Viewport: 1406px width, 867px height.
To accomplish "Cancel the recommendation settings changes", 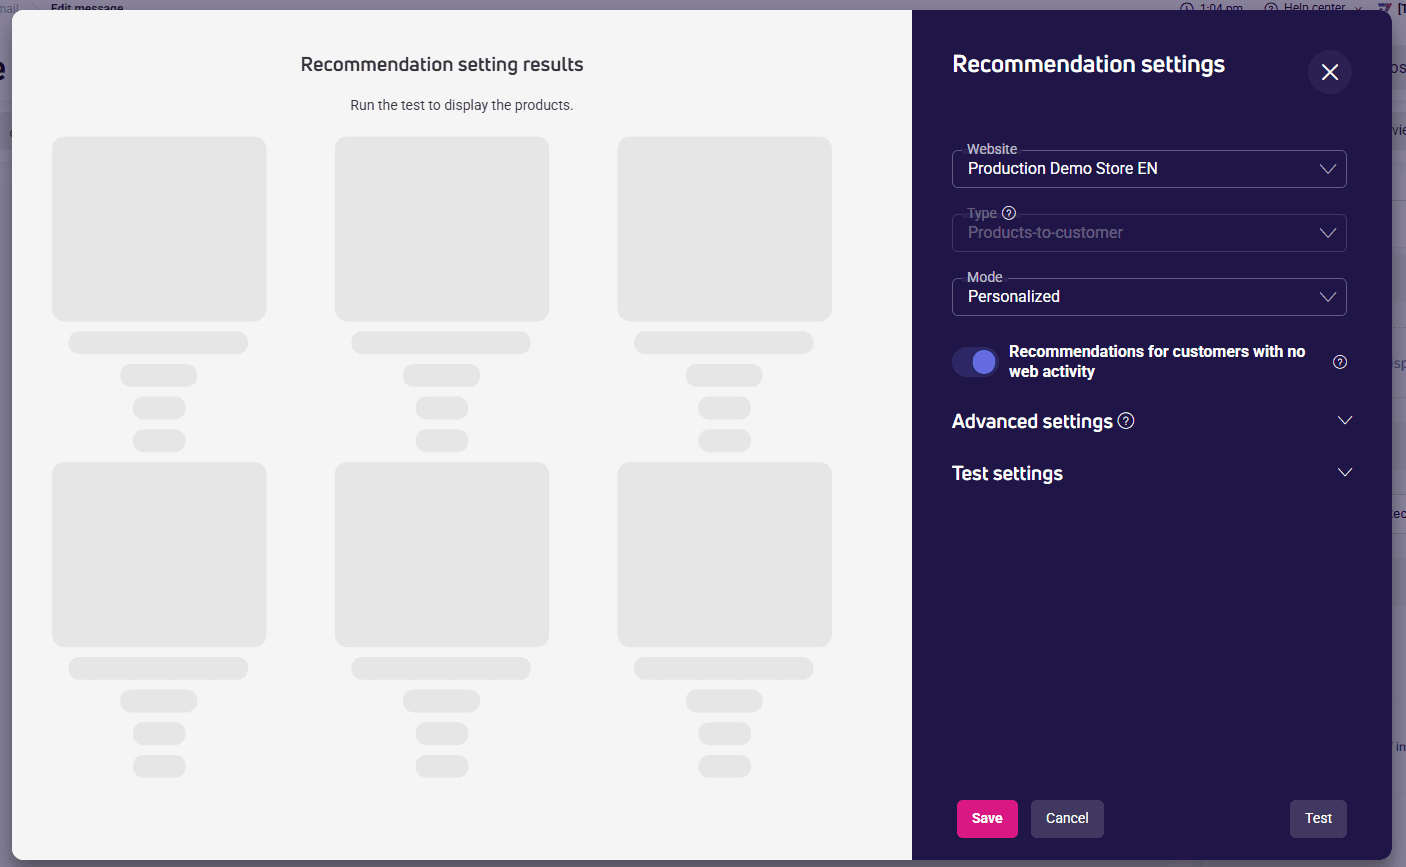I will click(x=1067, y=818).
